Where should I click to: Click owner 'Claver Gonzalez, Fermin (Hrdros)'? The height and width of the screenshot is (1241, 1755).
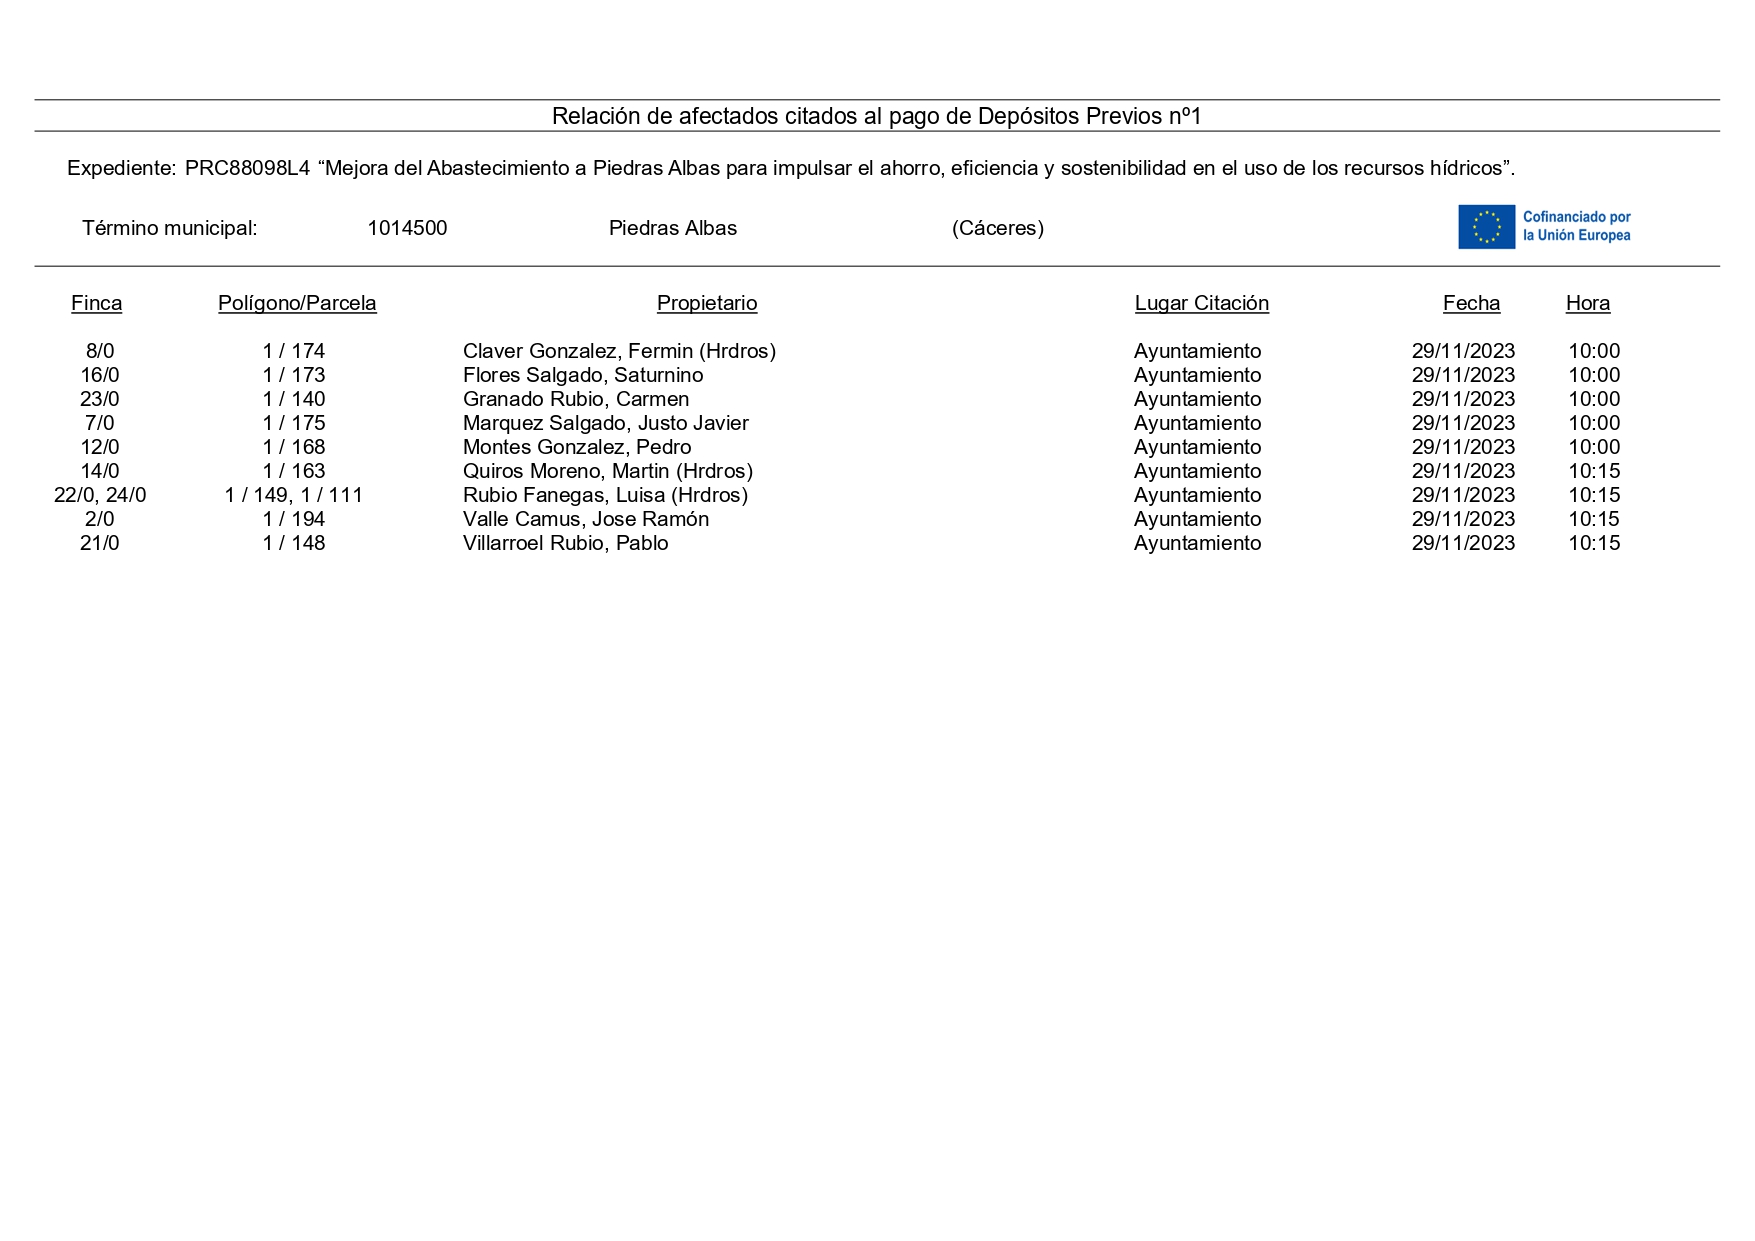[x=620, y=351]
